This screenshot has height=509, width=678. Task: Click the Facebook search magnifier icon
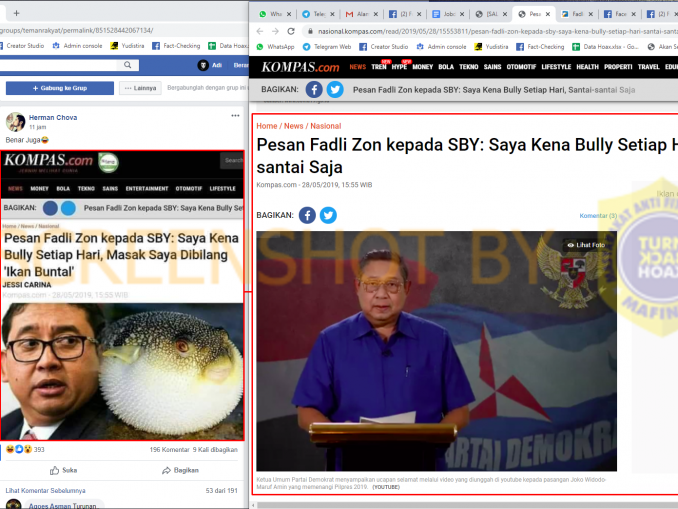(x=128, y=65)
